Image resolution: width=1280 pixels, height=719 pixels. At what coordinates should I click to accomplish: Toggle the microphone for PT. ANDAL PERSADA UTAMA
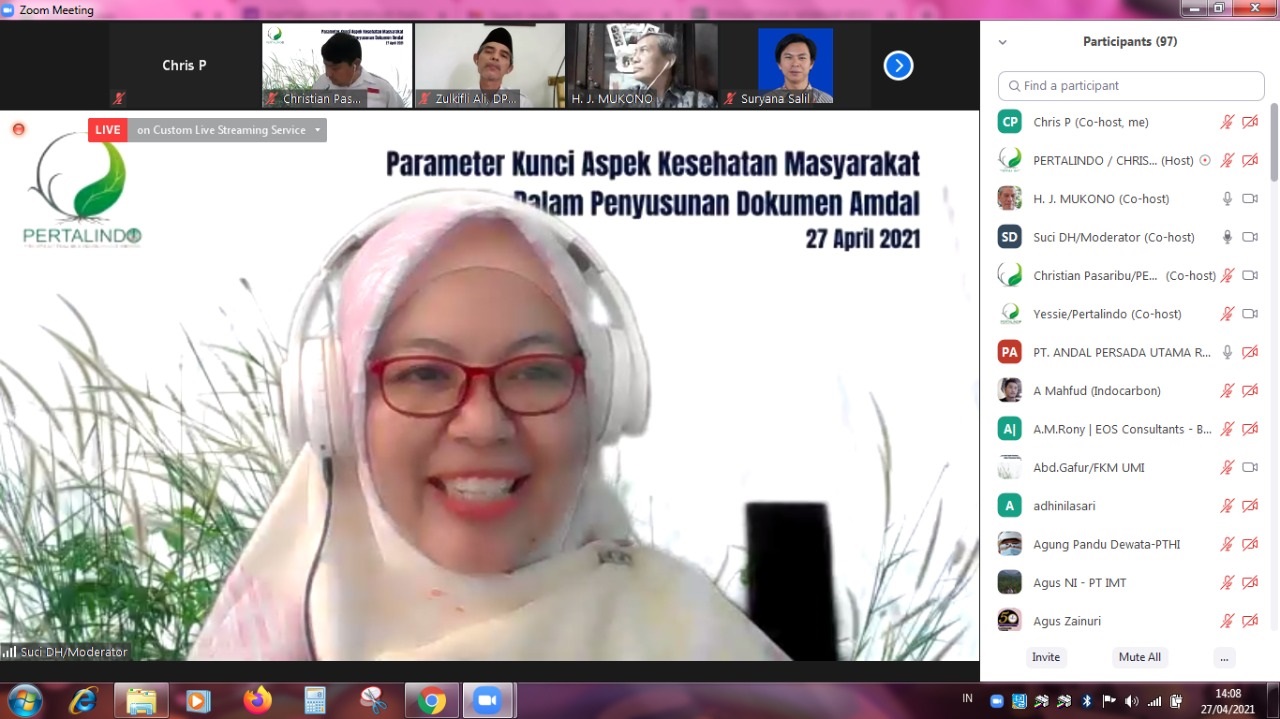coord(1227,352)
